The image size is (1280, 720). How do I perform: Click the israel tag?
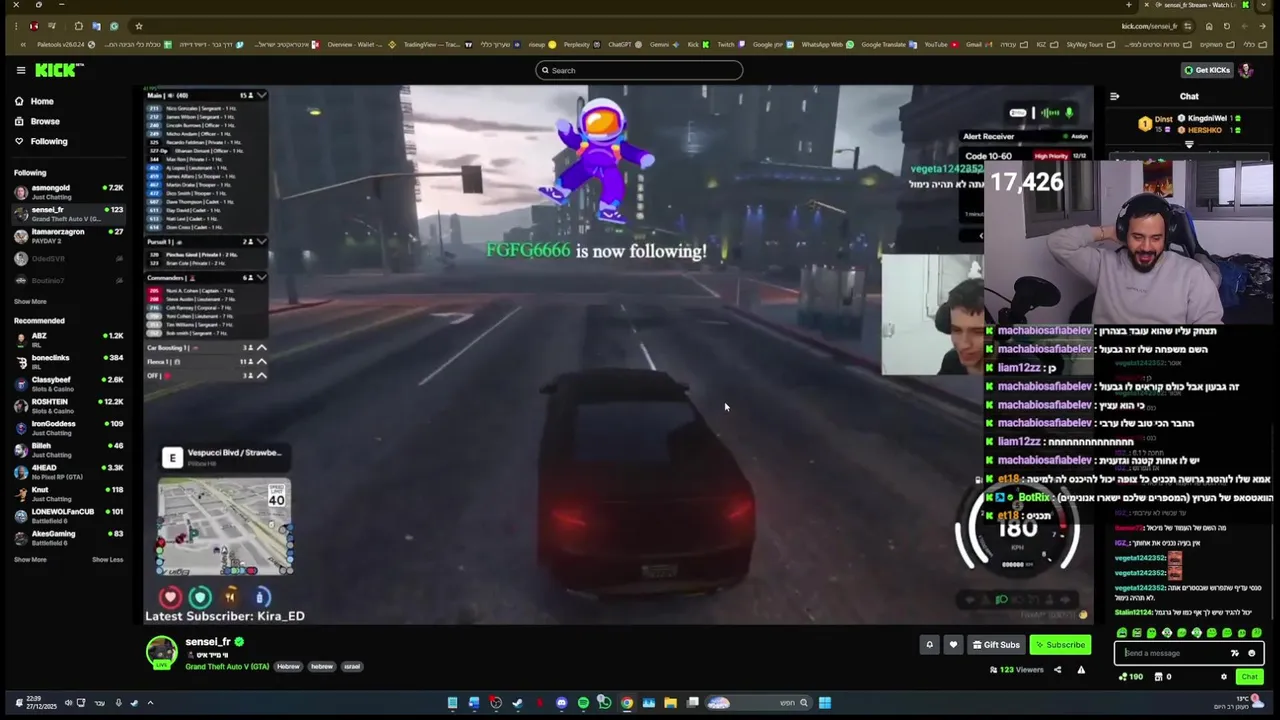point(352,666)
